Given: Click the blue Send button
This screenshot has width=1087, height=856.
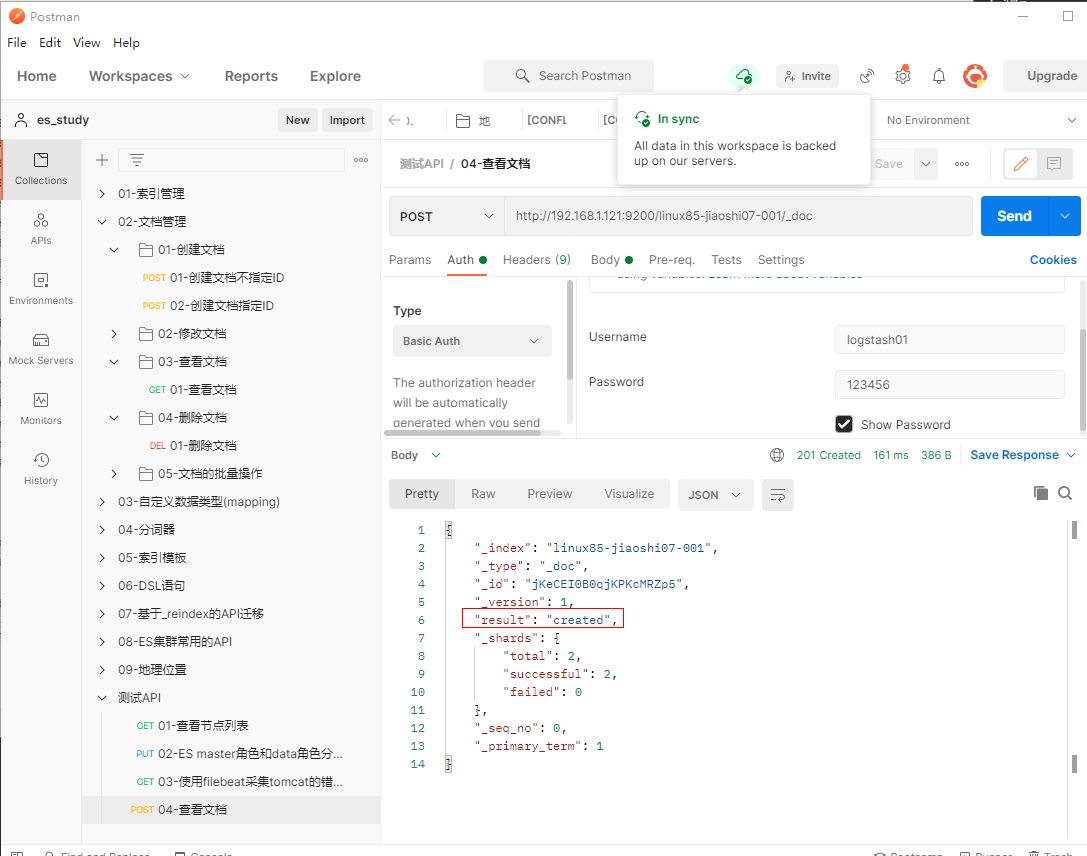Looking at the screenshot, I should 1013,216.
